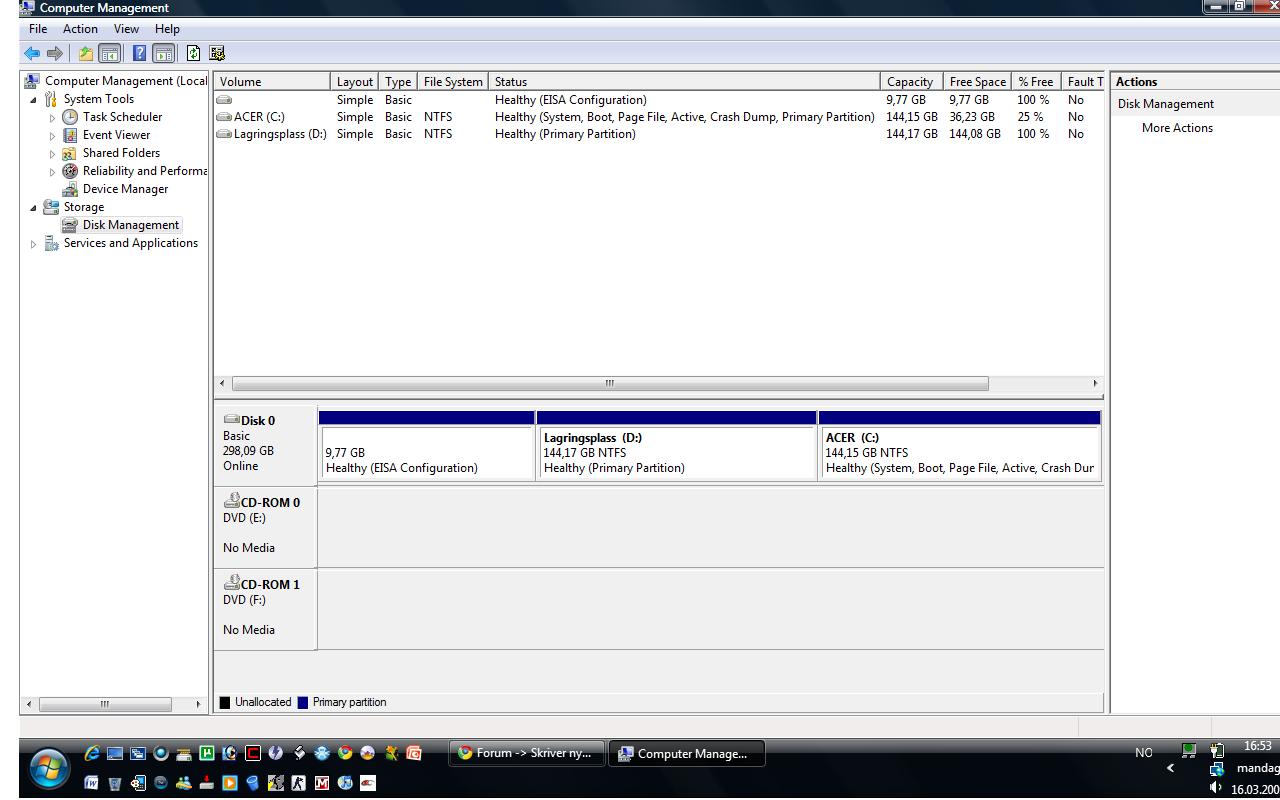Click the Lagringsplass (D:) partition block
The height and width of the screenshot is (800, 1280).
tap(677, 446)
